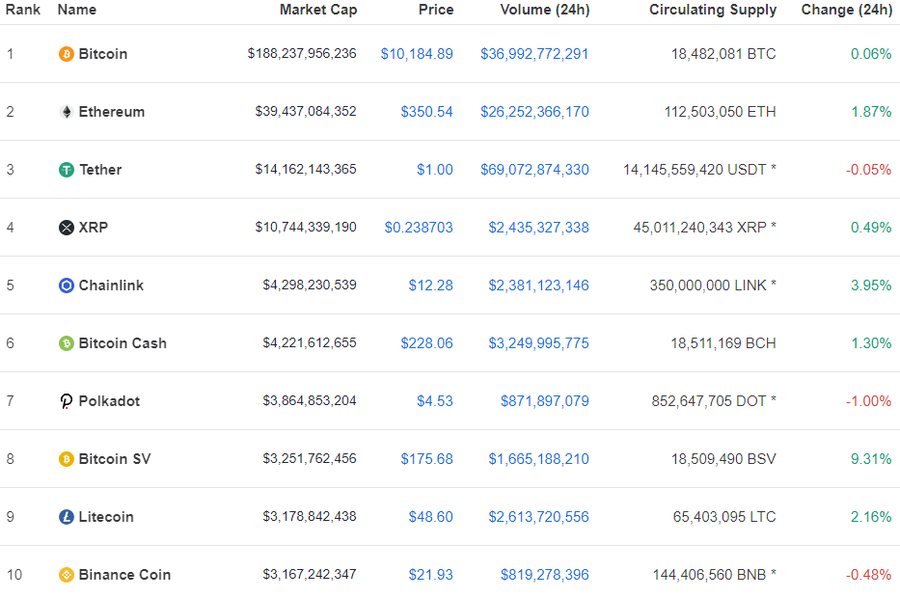Click XRP price $0.238703
The width and height of the screenshot is (900, 598).
(418, 228)
